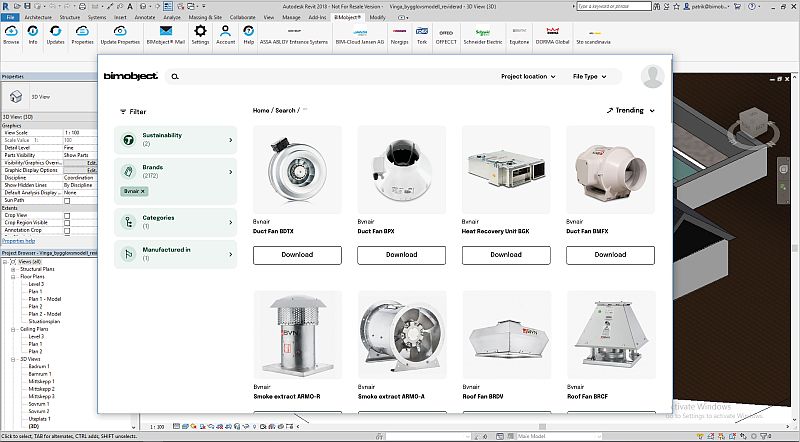Image resolution: width=800 pixels, height=442 pixels.
Task: Select Mittskepp 2 in 3D Views
Action: tap(41, 389)
